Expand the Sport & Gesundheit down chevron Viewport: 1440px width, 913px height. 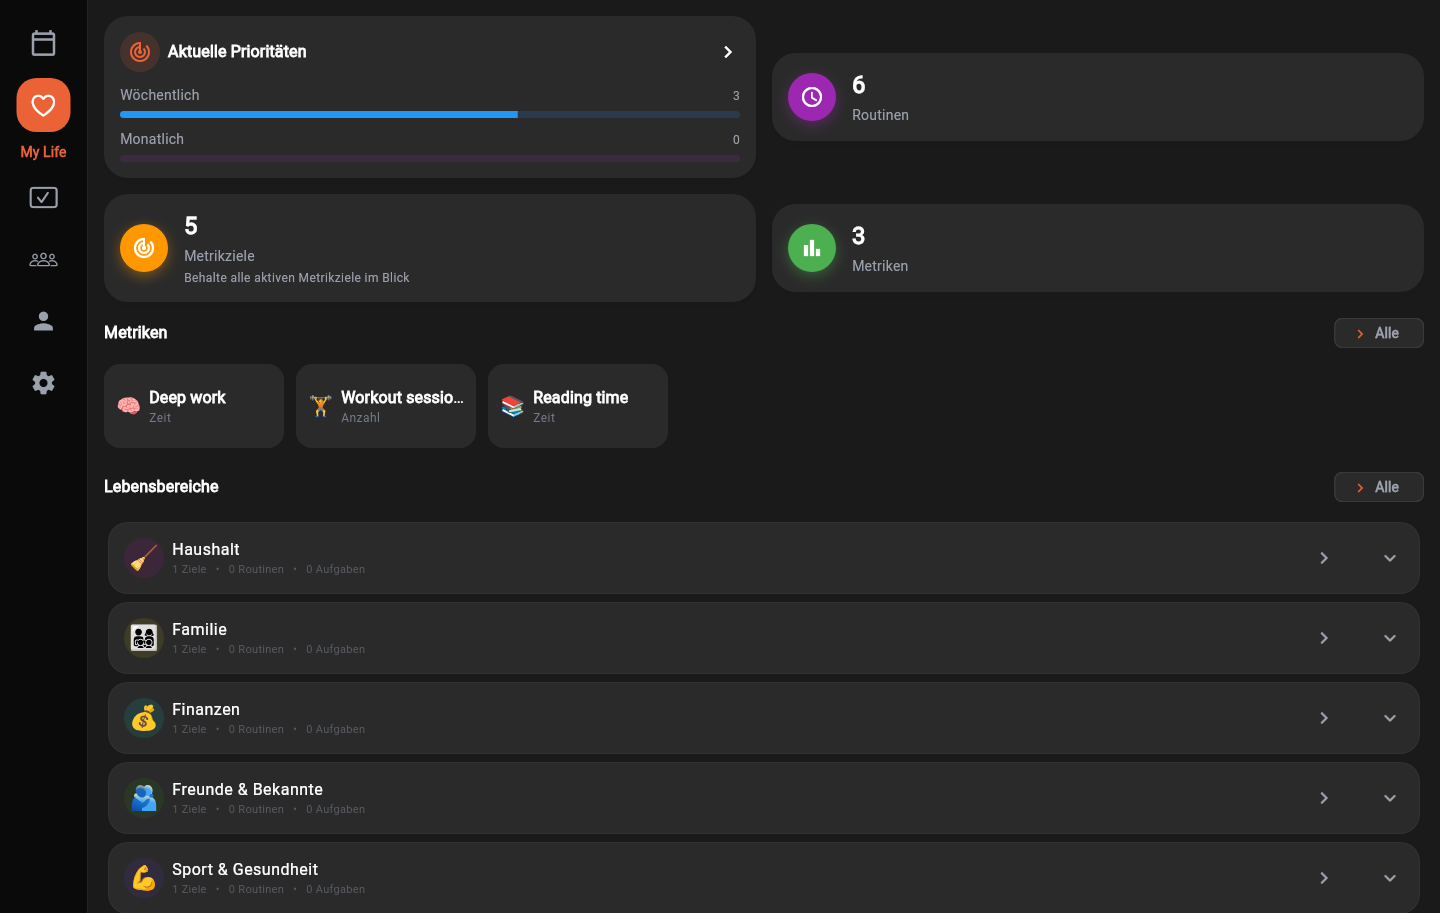(1390, 878)
